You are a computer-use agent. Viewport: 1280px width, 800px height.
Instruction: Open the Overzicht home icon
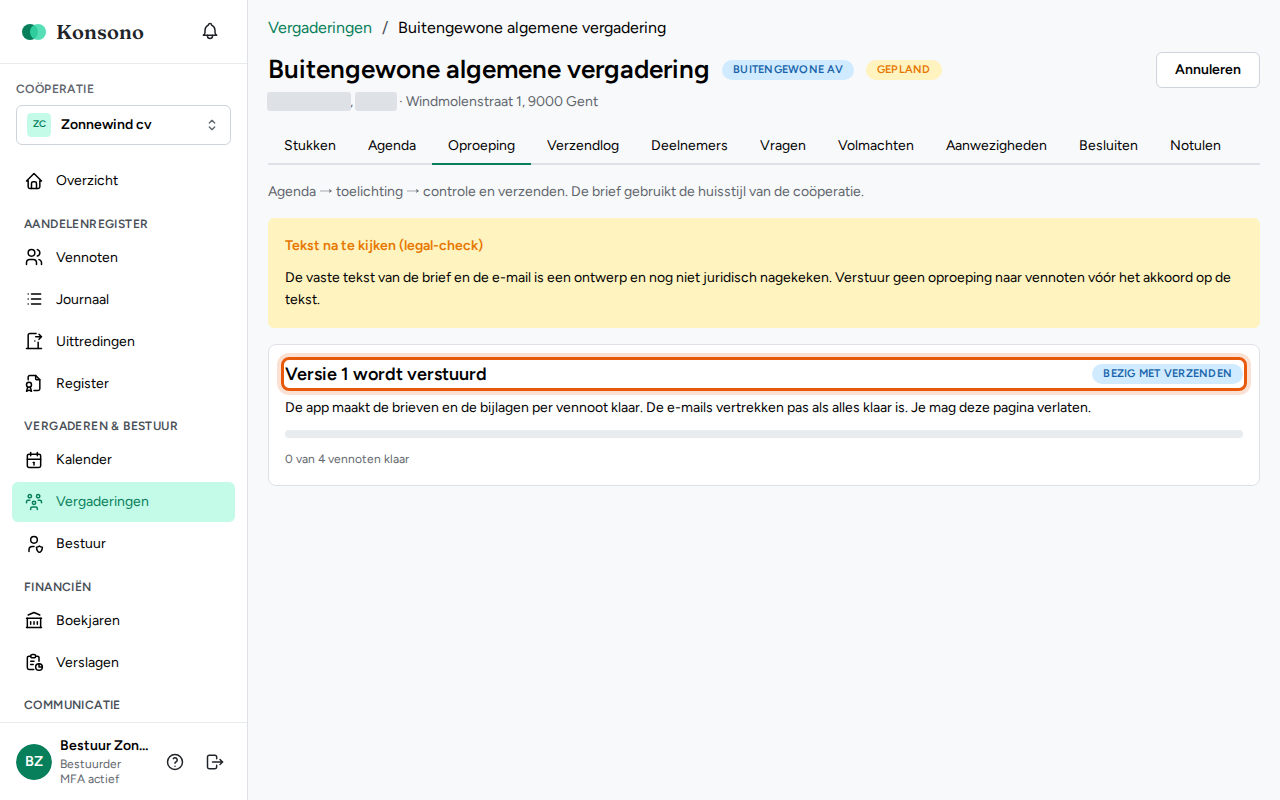34,181
